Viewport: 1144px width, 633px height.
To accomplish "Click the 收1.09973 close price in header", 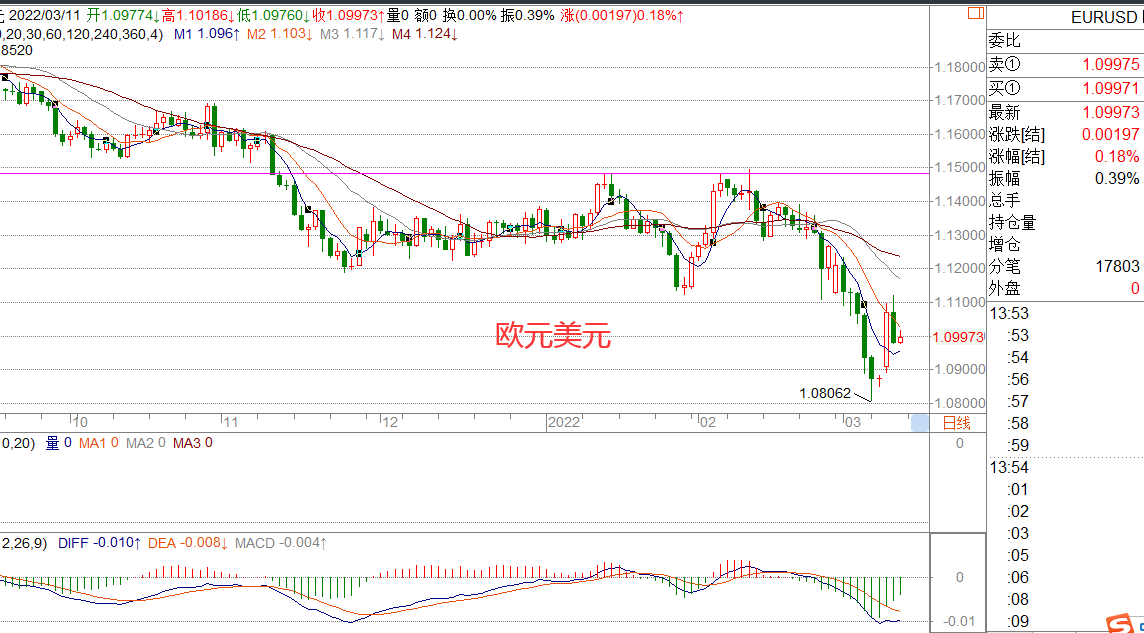I will tap(349, 15).
